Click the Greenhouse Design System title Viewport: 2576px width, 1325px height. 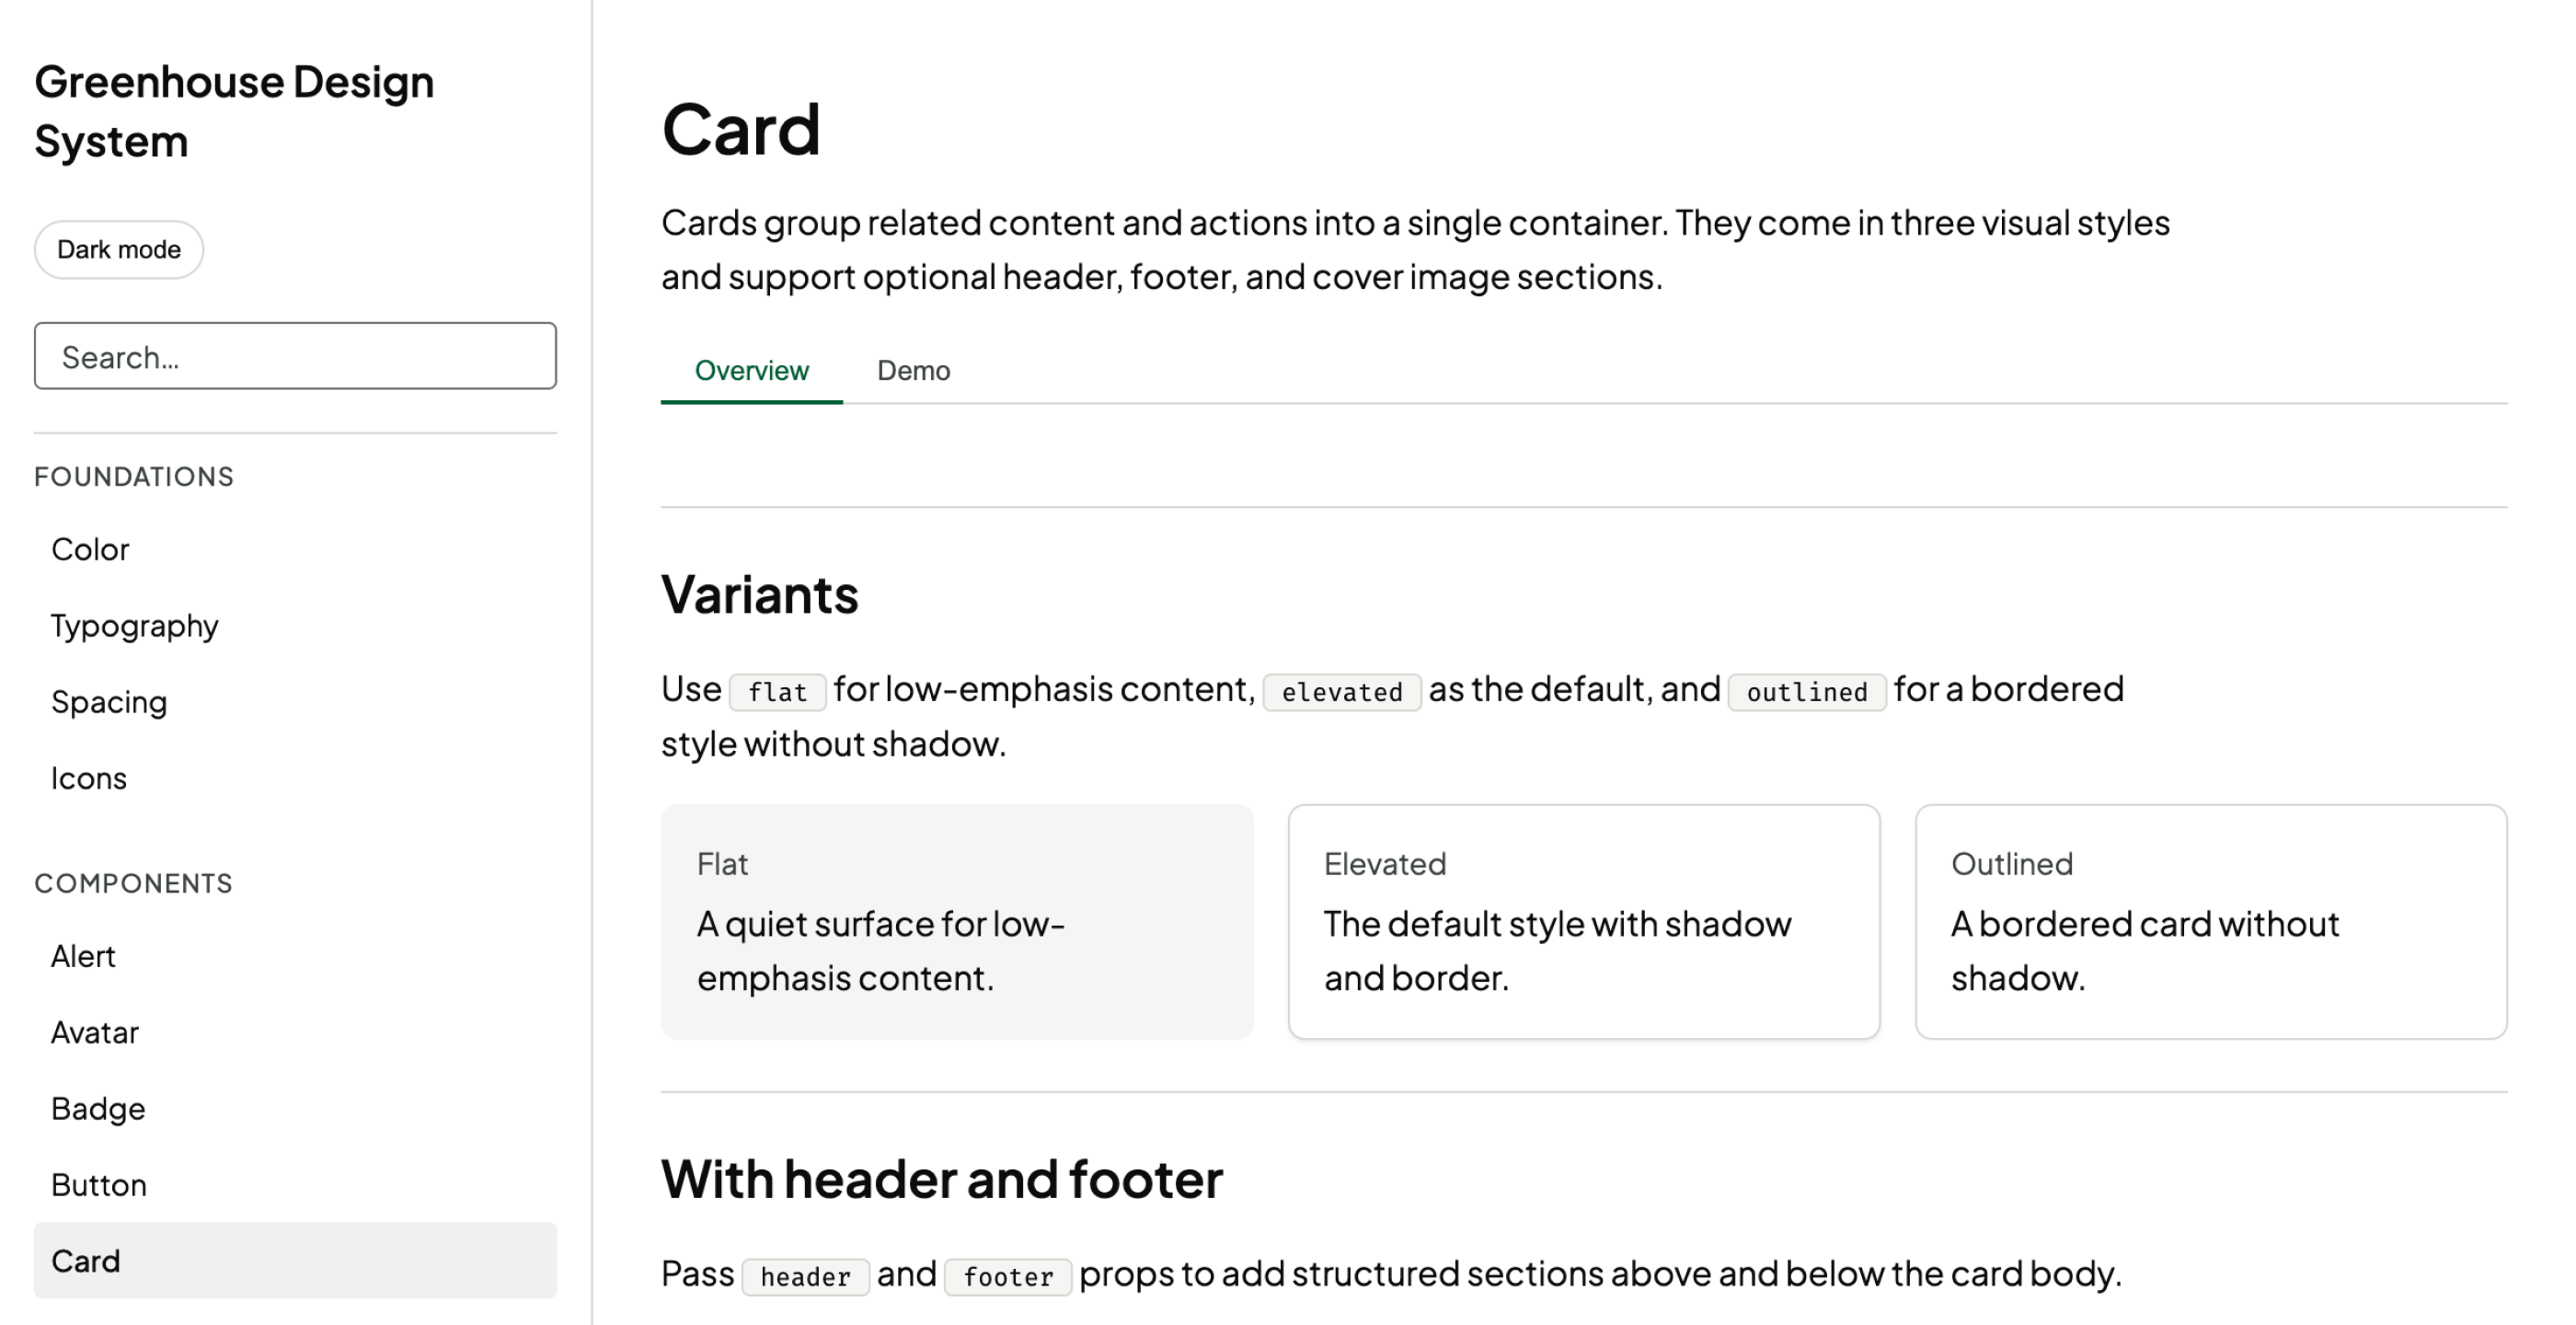[234, 111]
